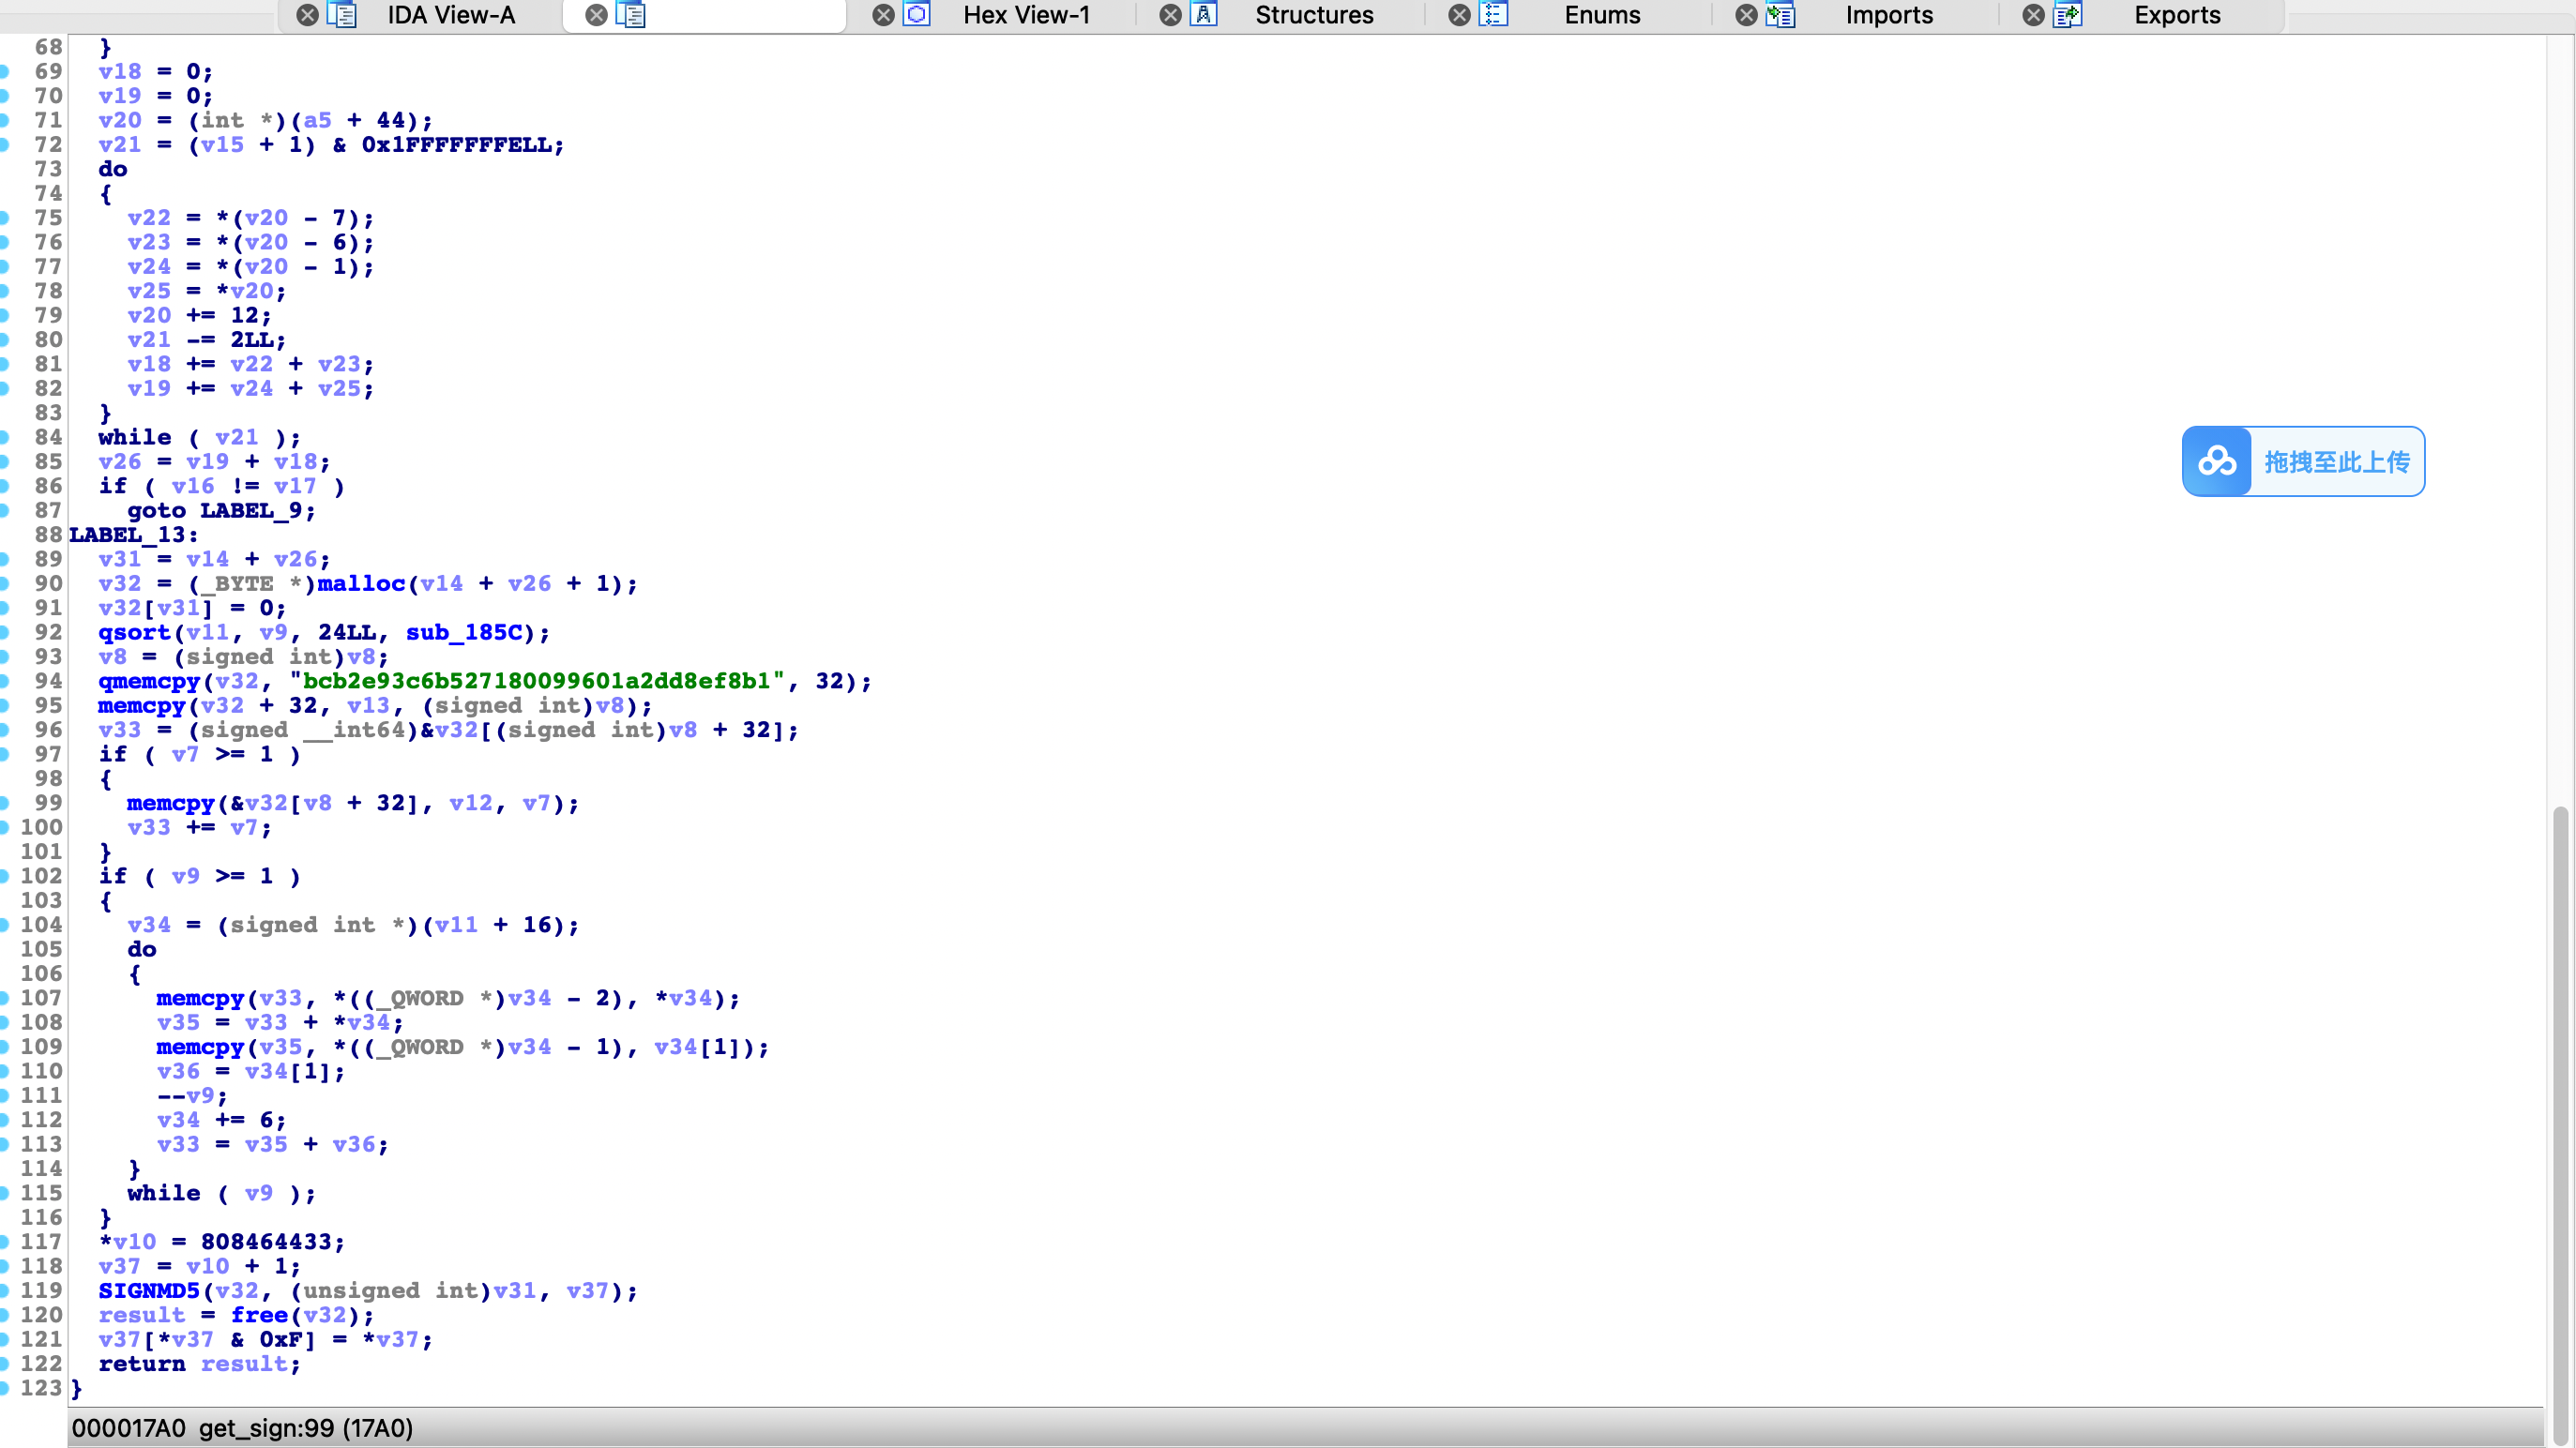This screenshot has width=2576, height=1448.
Task: Open the Enums tab
Action: 1602,15
